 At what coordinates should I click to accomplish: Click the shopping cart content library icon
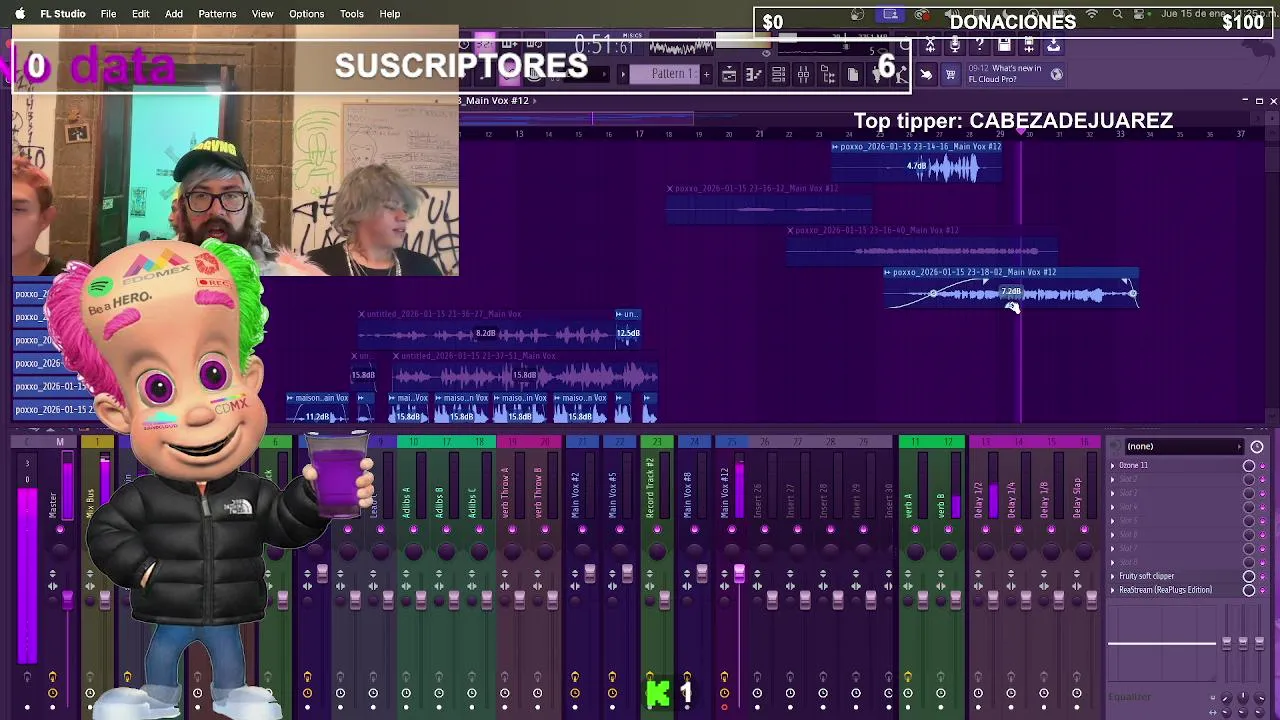951,75
